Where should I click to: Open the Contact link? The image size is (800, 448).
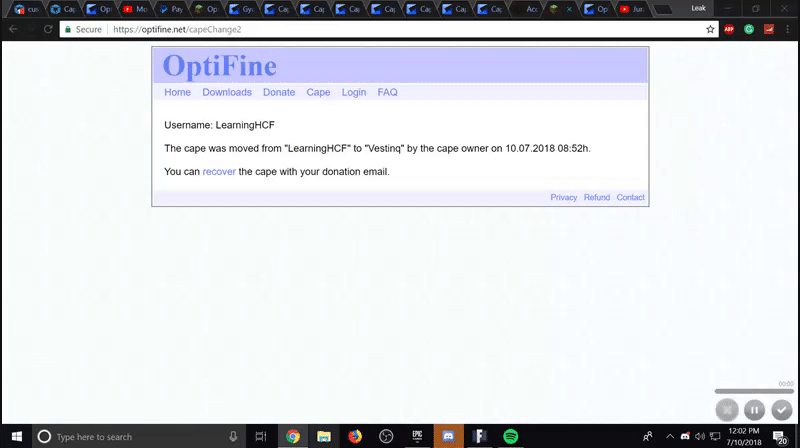pyautogui.click(x=631, y=197)
